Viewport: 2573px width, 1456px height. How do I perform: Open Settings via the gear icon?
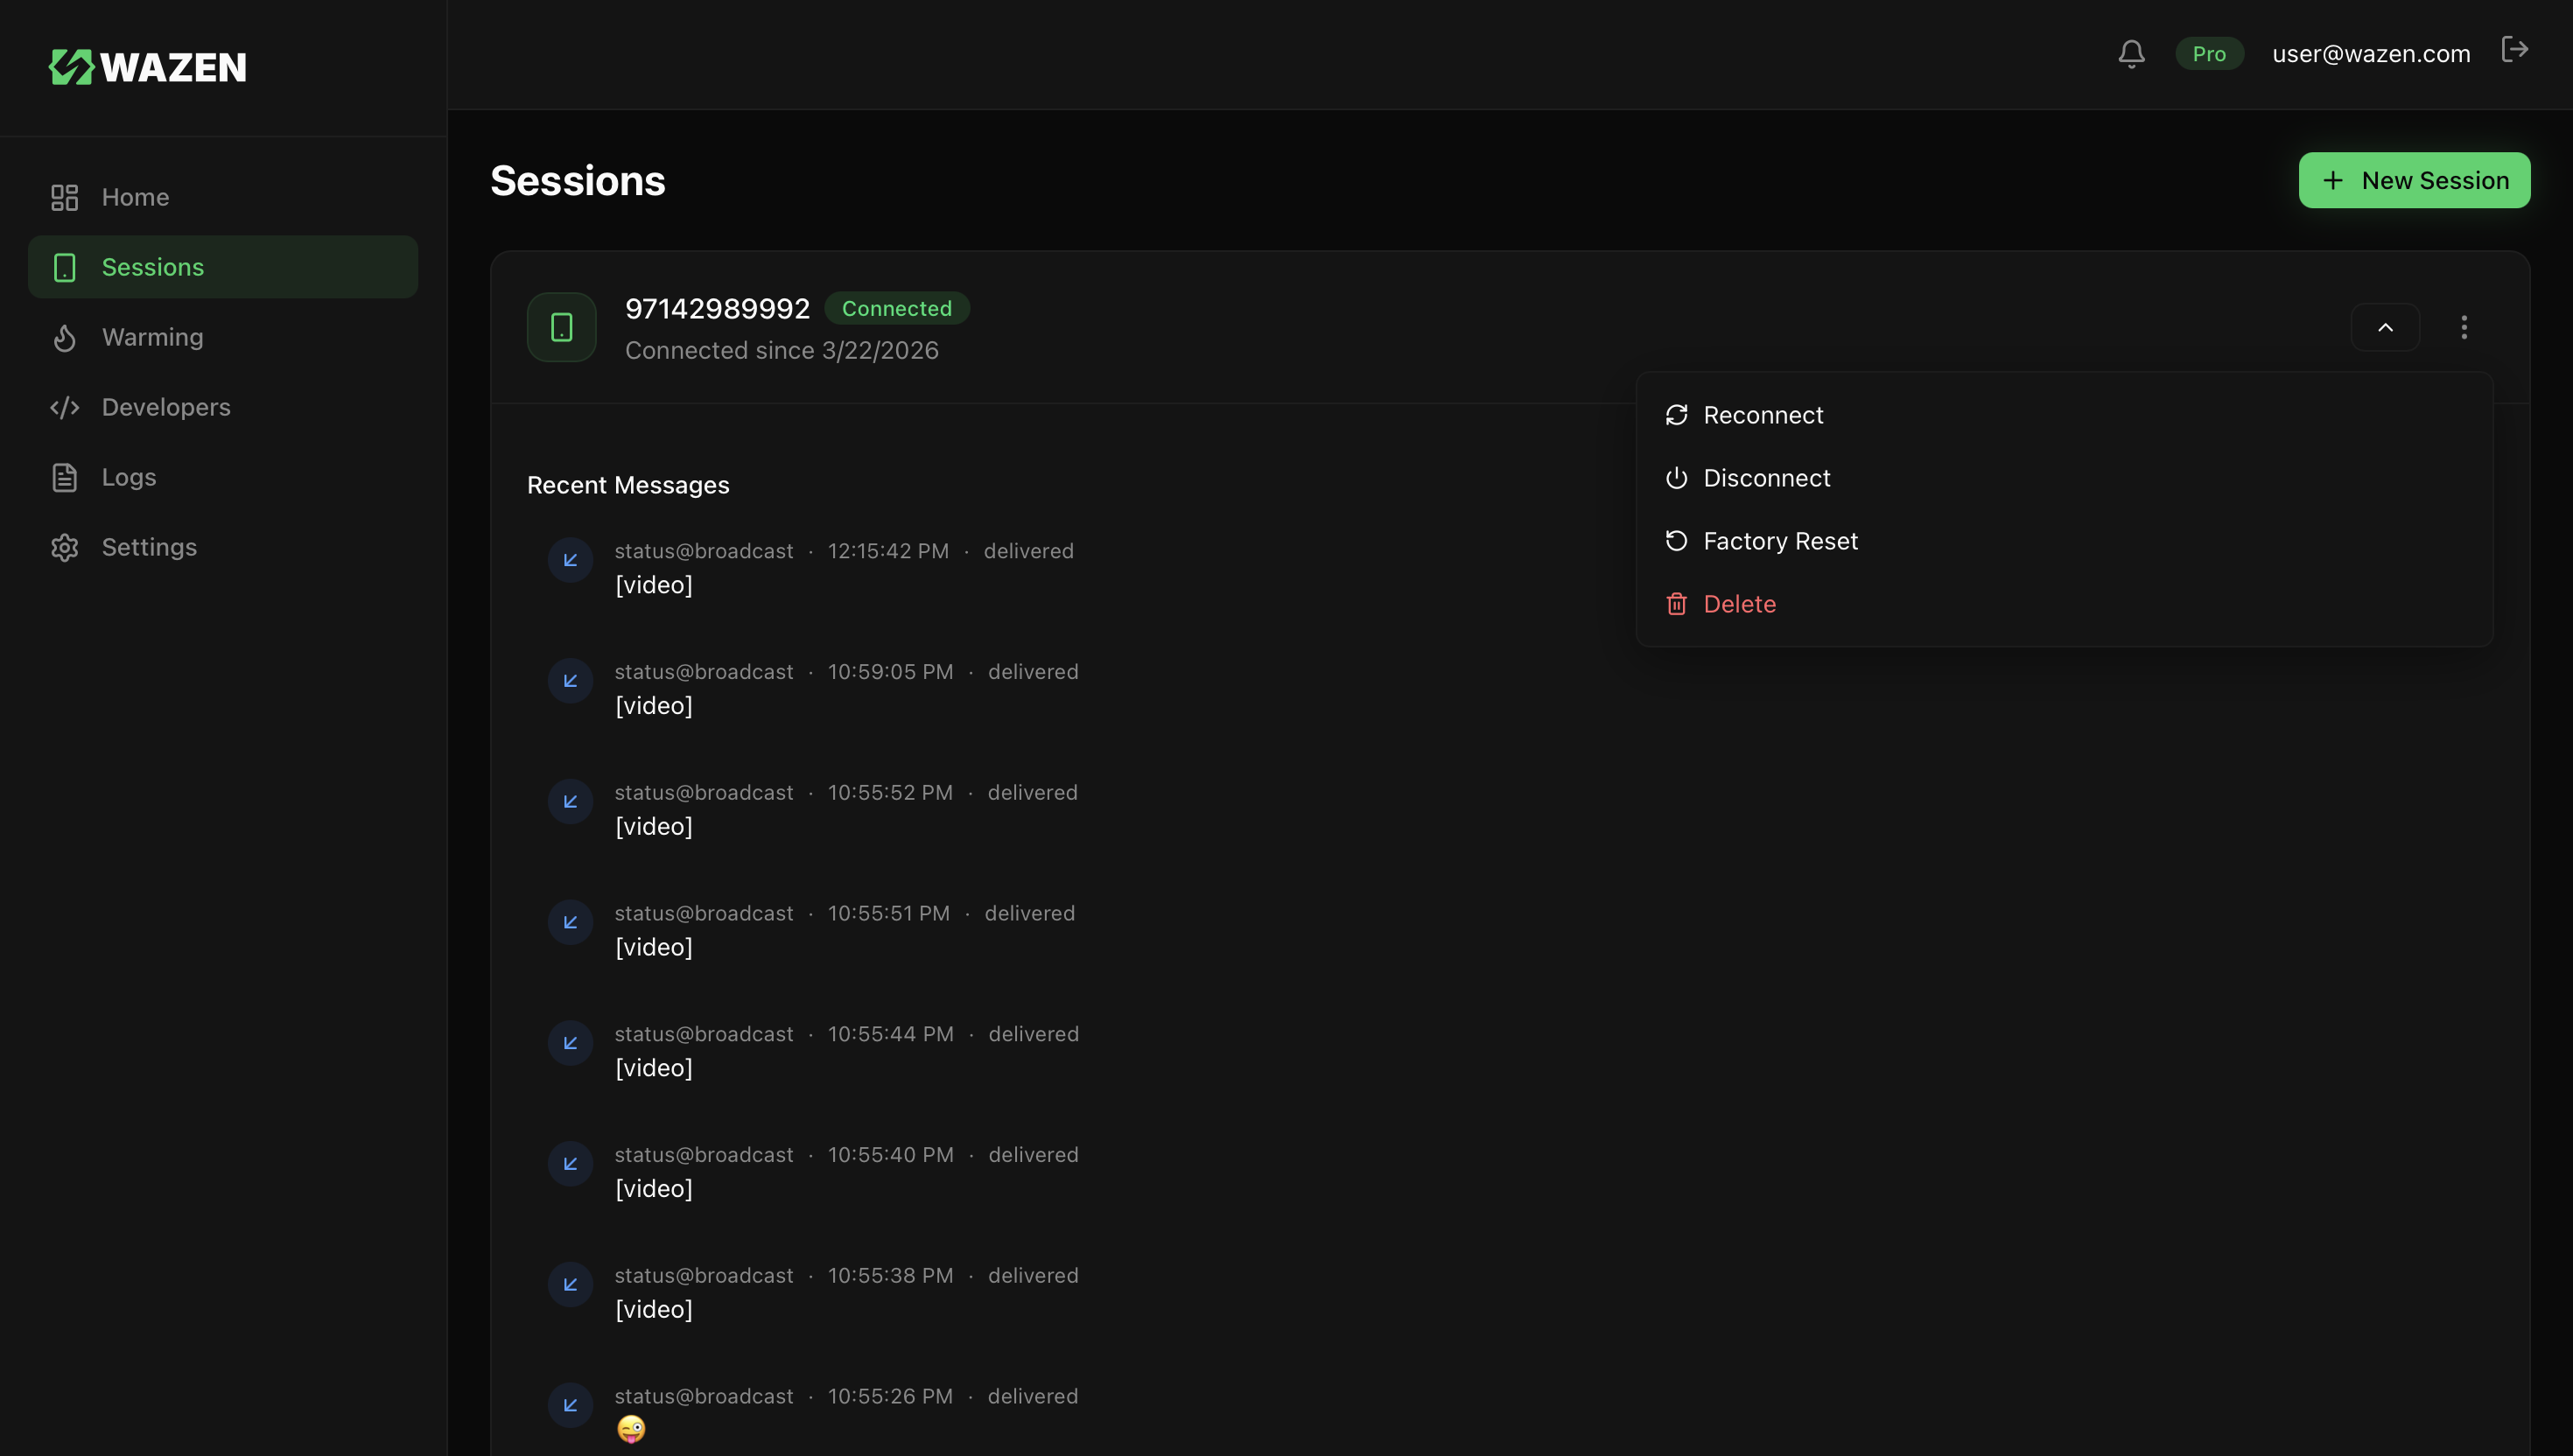pos(64,547)
